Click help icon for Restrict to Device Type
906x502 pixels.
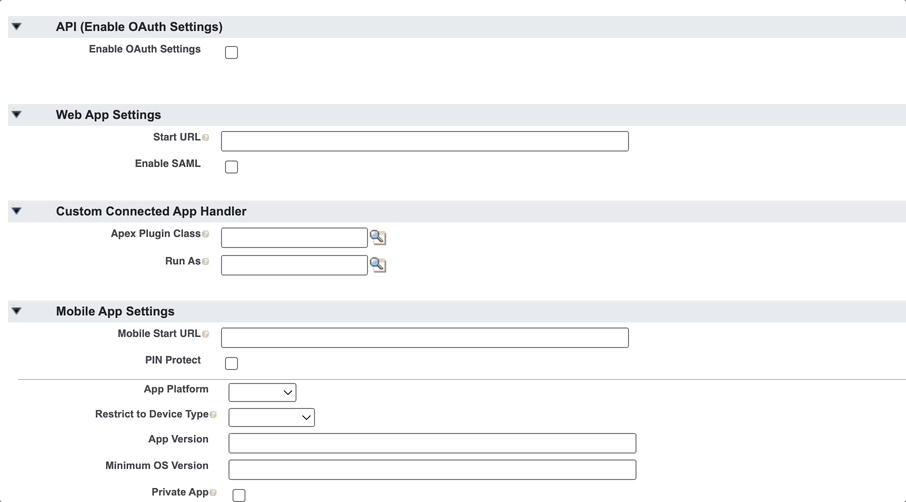pyautogui.click(x=213, y=415)
